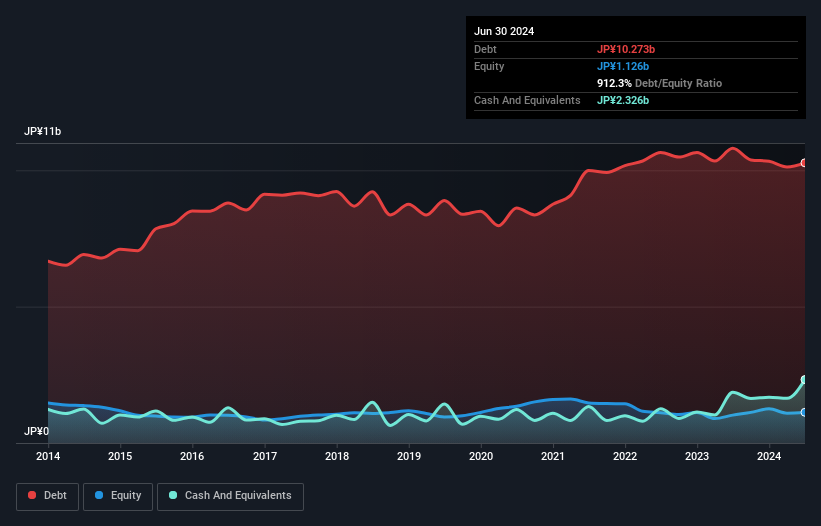Click the teal Cash end-point marker
Image resolution: width=821 pixels, height=526 pixels.
(804, 379)
